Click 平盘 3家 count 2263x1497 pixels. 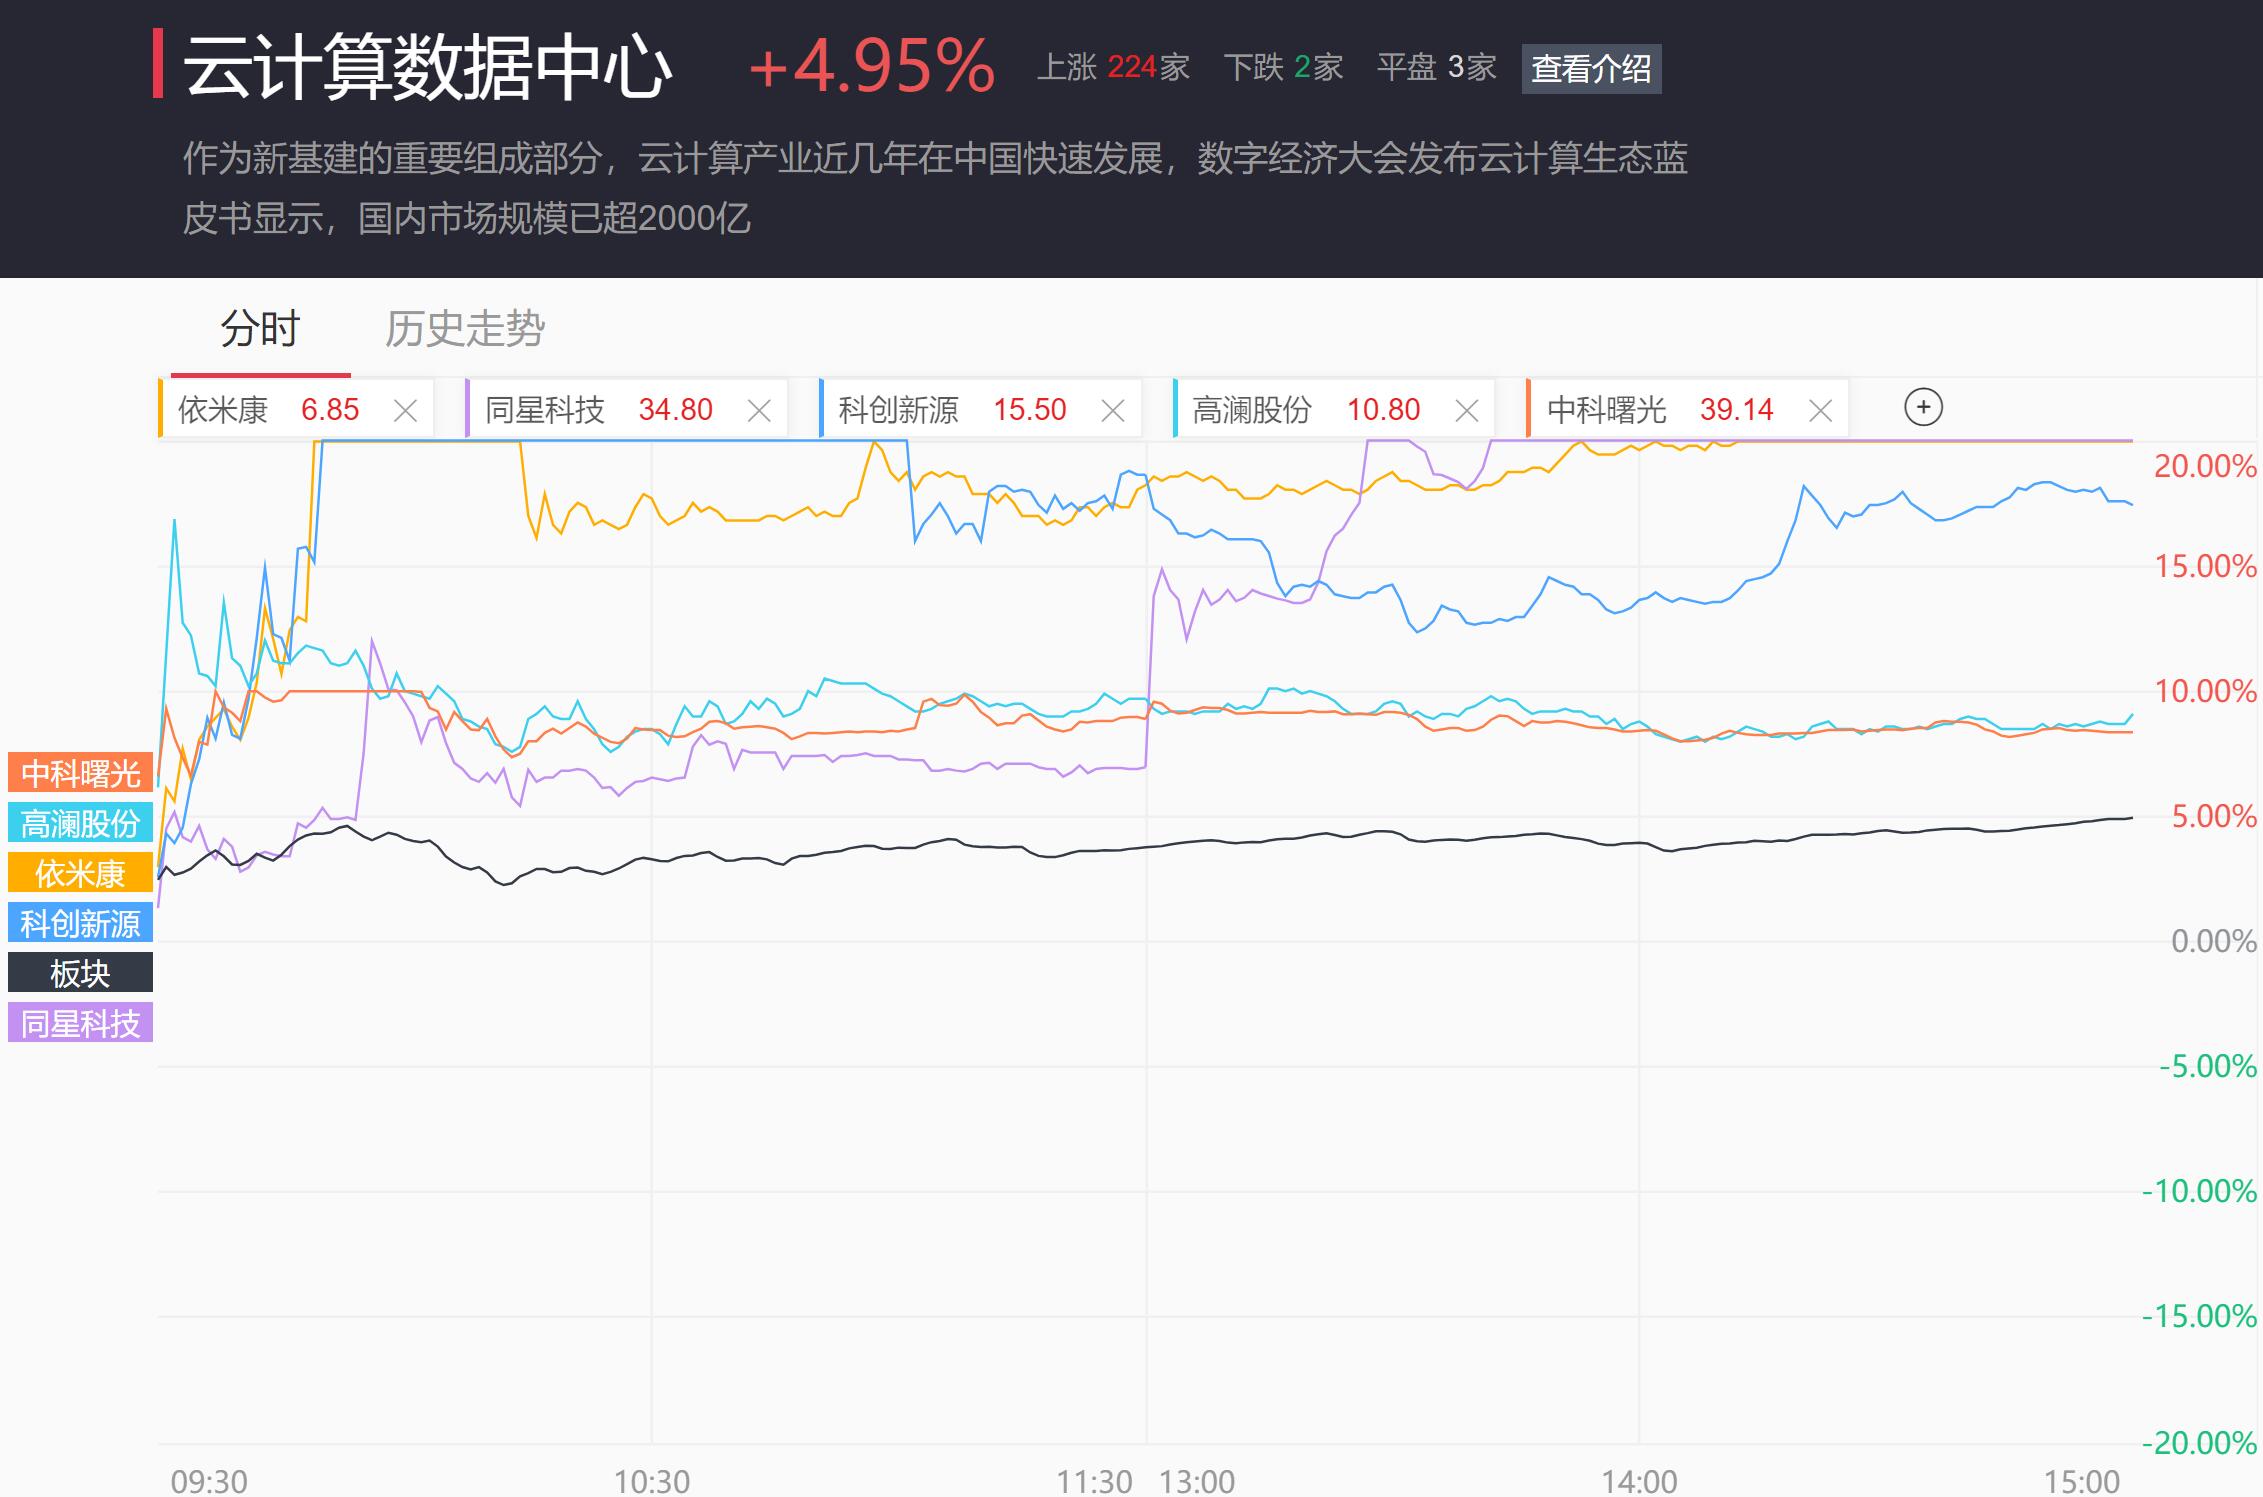1436,67
